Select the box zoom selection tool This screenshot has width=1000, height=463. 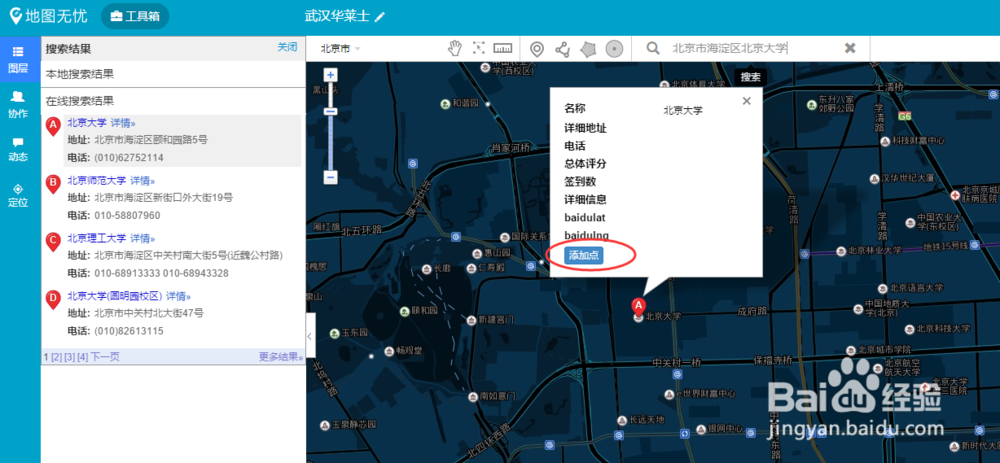click(478, 48)
